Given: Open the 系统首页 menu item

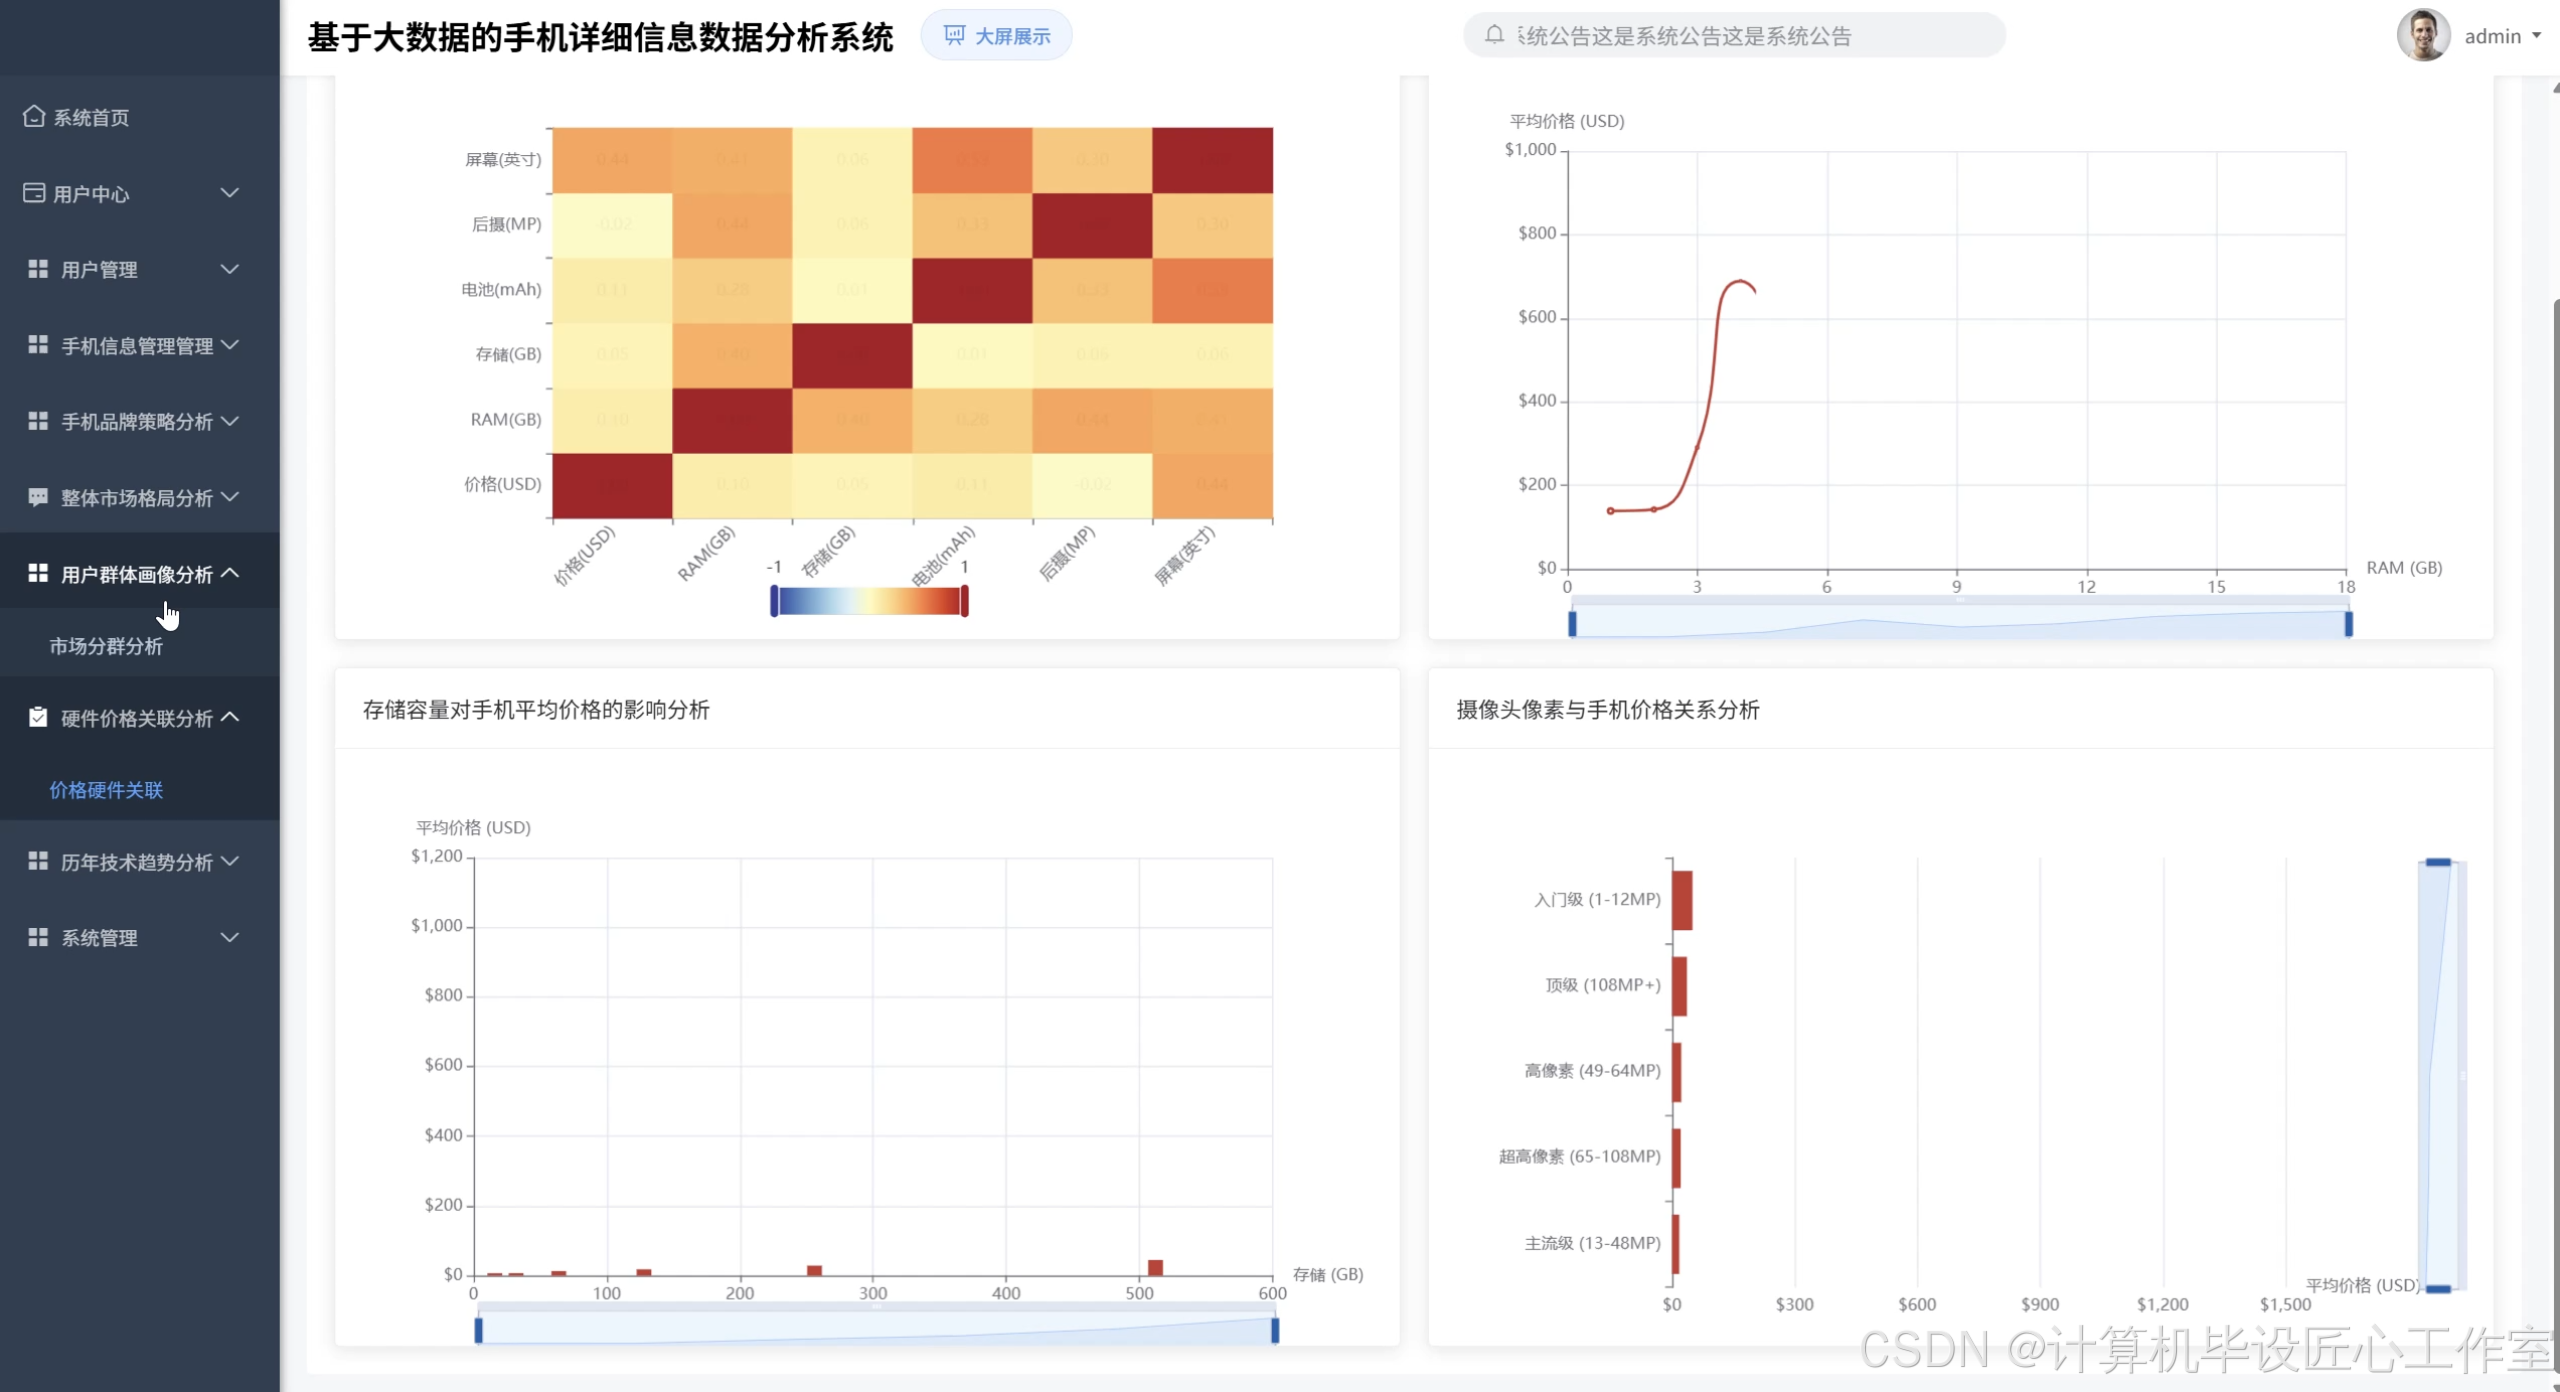Looking at the screenshot, I should tap(140, 117).
